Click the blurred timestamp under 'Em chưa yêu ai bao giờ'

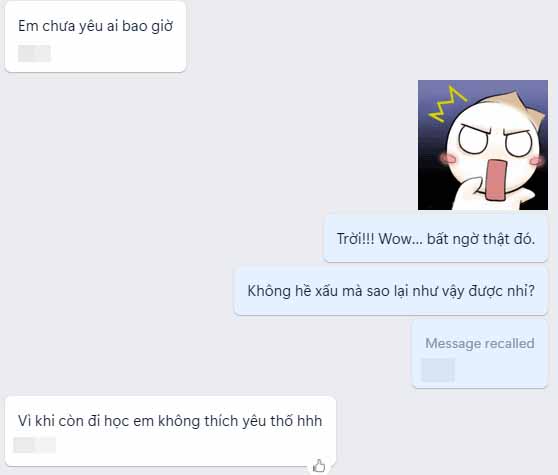click(x=35, y=53)
